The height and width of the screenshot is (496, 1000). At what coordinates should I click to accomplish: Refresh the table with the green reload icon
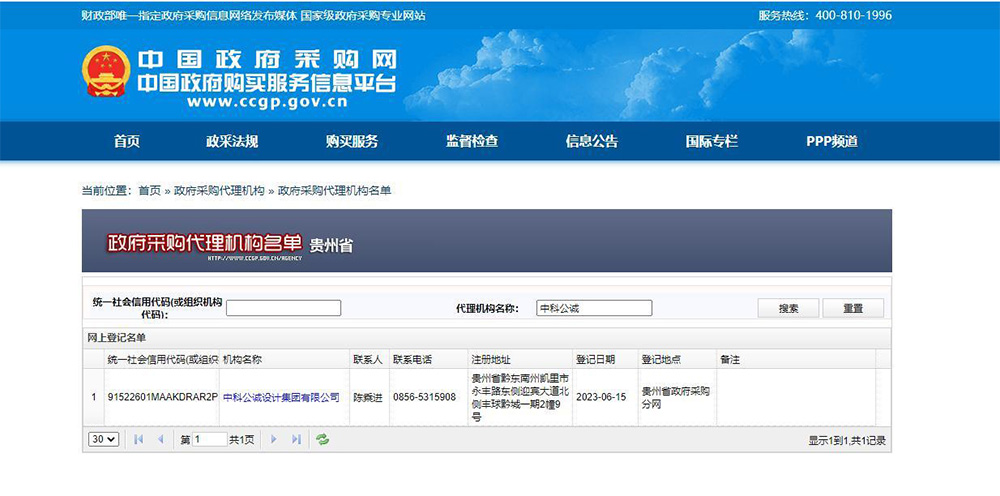(x=322, y=439)
